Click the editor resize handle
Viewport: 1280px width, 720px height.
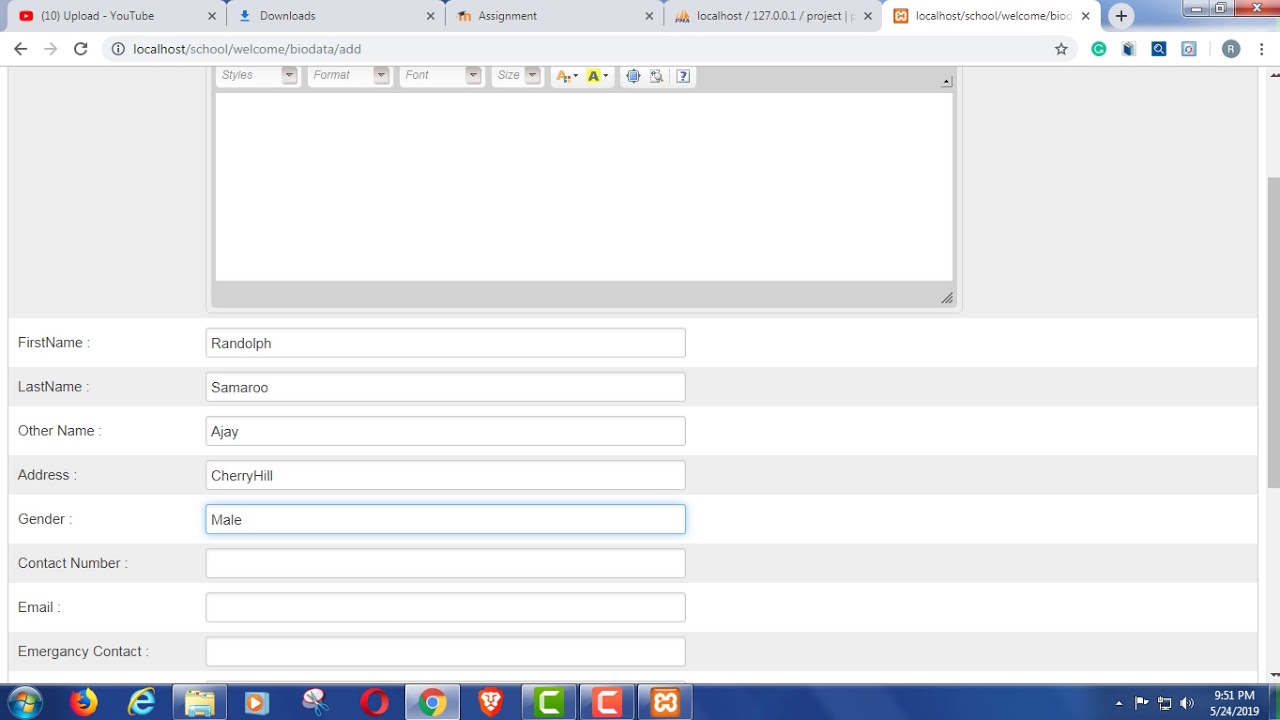pyautogui.click(x=947, y=298)
